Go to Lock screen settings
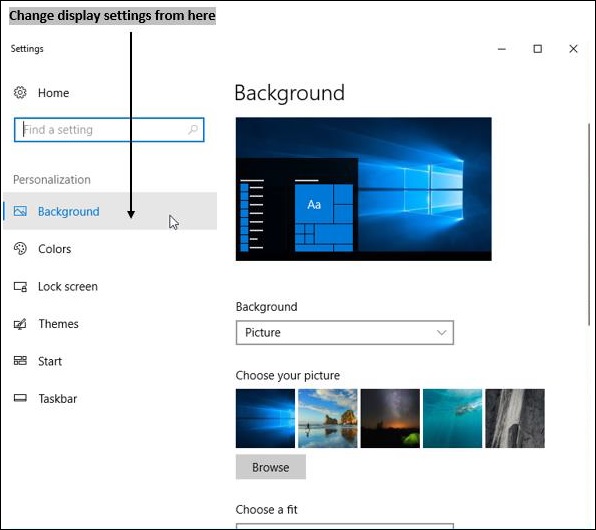 pos(68,286)
